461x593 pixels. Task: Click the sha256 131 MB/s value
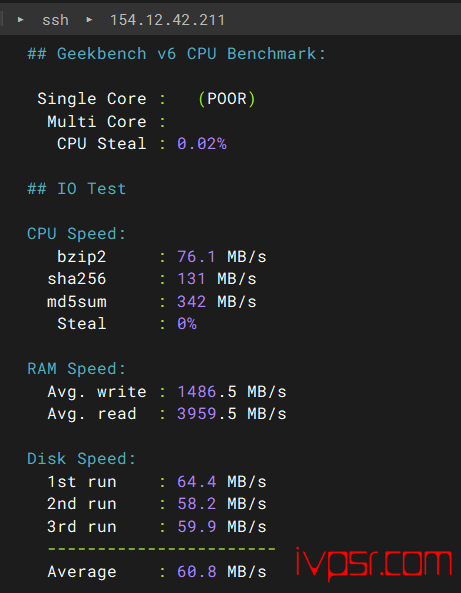tap(217, 279)
